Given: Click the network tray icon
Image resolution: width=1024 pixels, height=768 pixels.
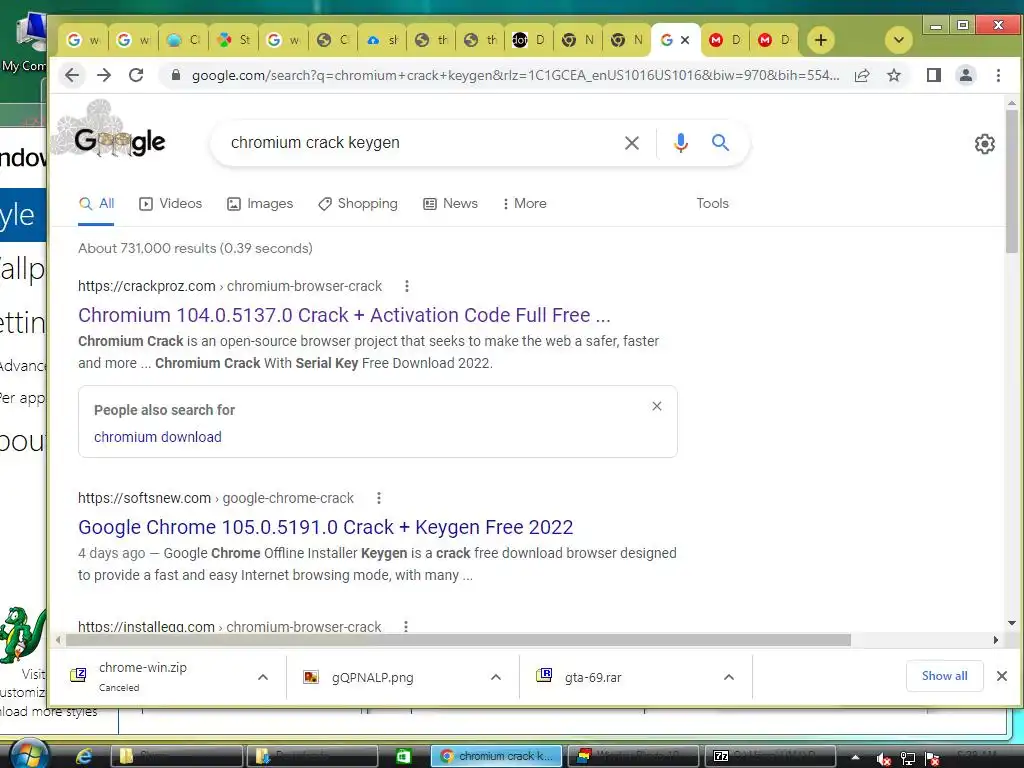Looking at the screenshot, I should click(907, 758).
